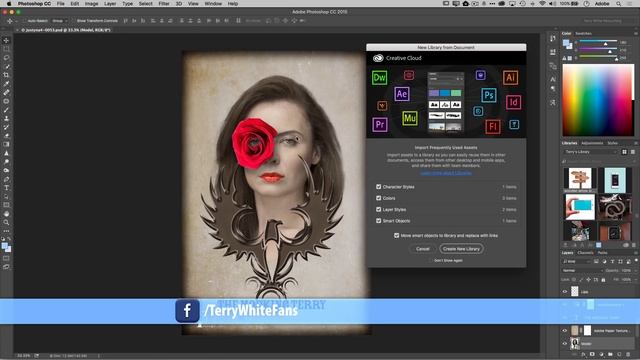The image size is (640, 360).
Task: Switch to the Channels tab
Action: point(585,253)
